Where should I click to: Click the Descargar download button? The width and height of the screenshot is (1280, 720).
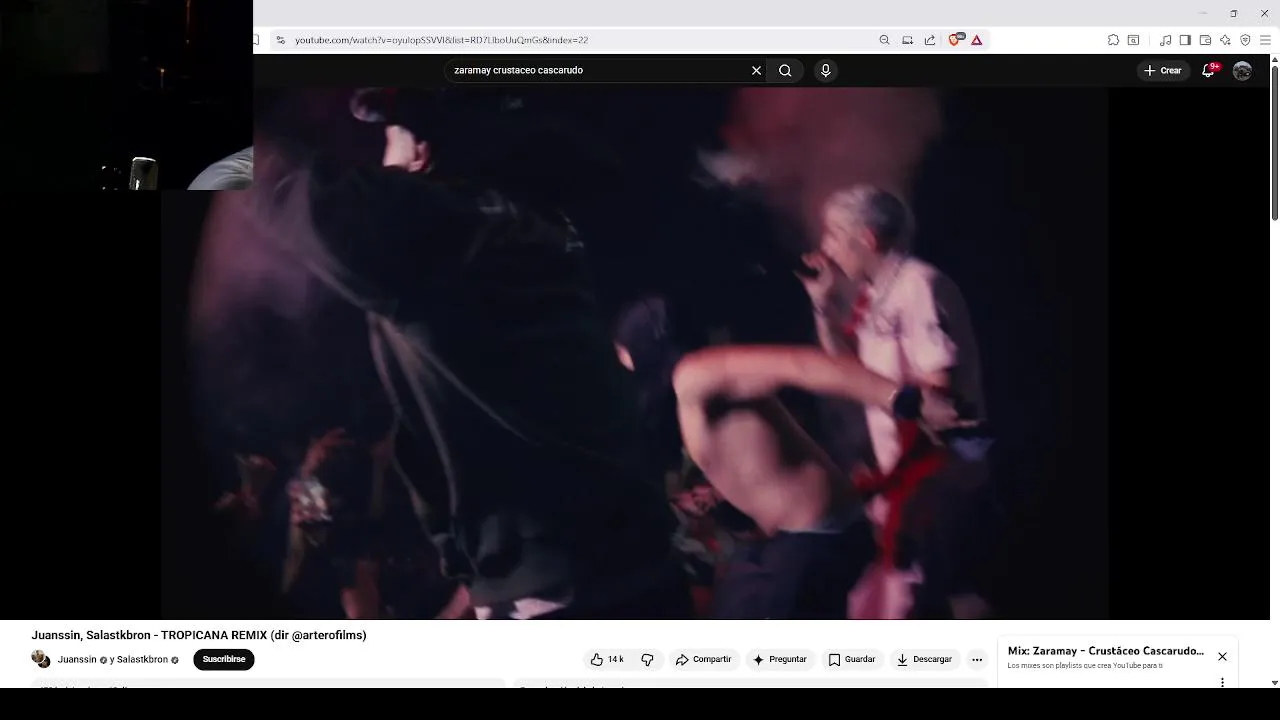pos(924,659)
